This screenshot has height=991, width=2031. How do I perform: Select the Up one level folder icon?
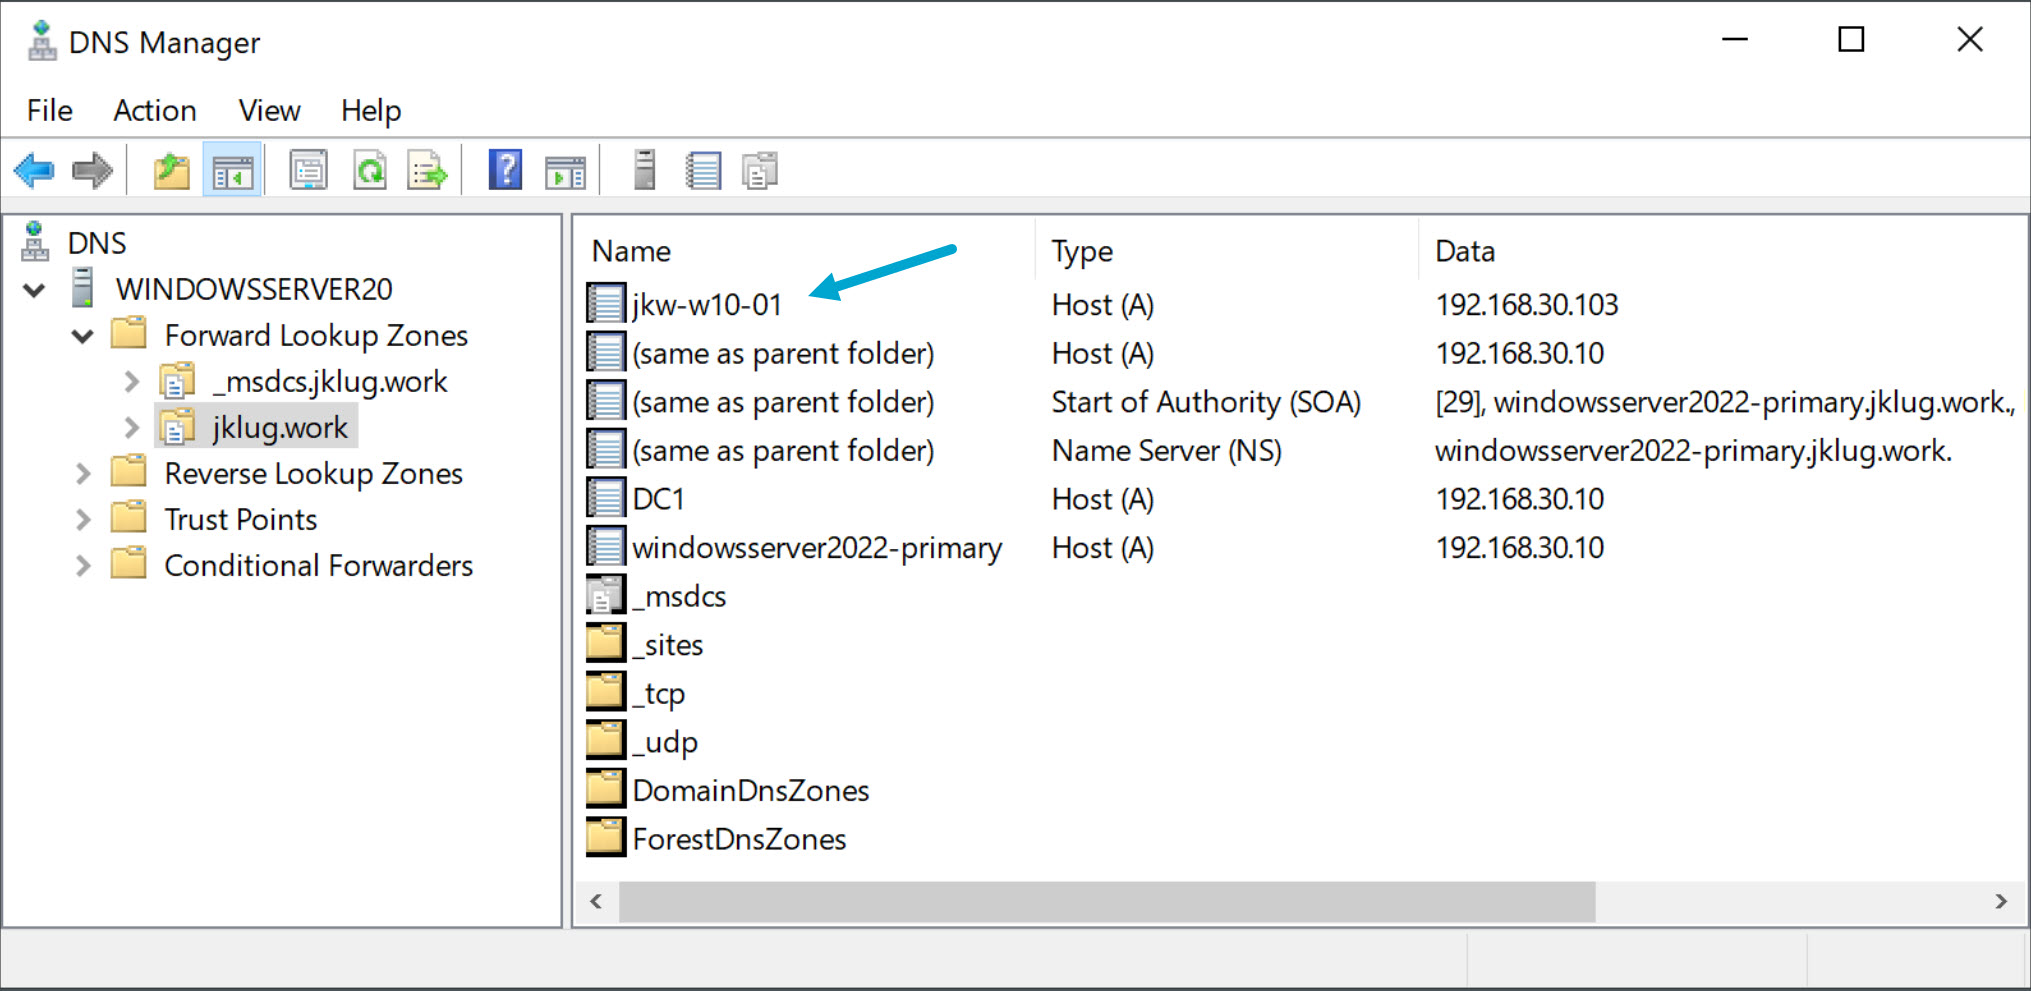point(170,169)
